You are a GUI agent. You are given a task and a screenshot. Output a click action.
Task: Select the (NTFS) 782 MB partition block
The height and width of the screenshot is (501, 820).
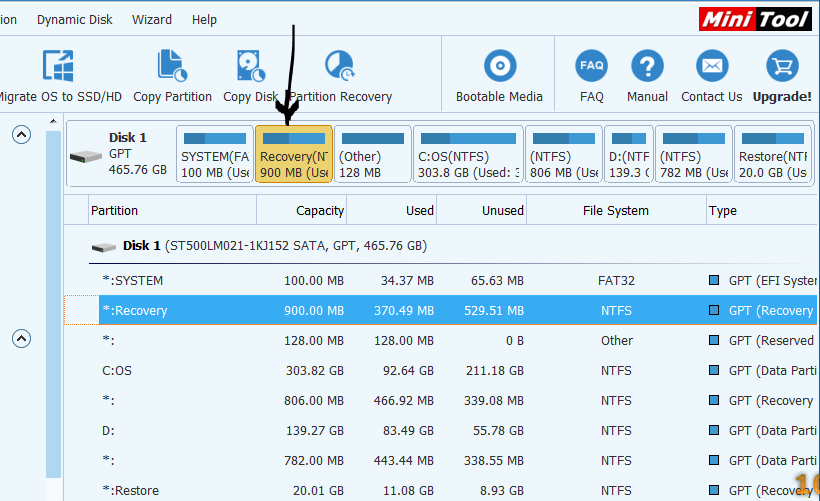click(694, 154)
